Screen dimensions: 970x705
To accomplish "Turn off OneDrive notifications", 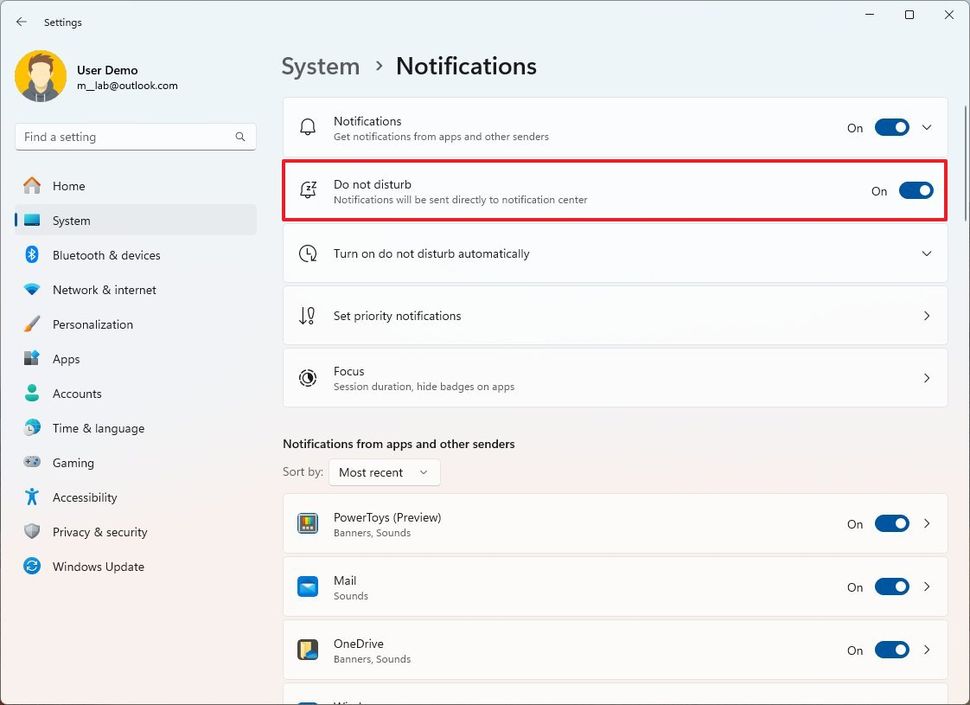I will pyautogui.click(x=891, y=649).
